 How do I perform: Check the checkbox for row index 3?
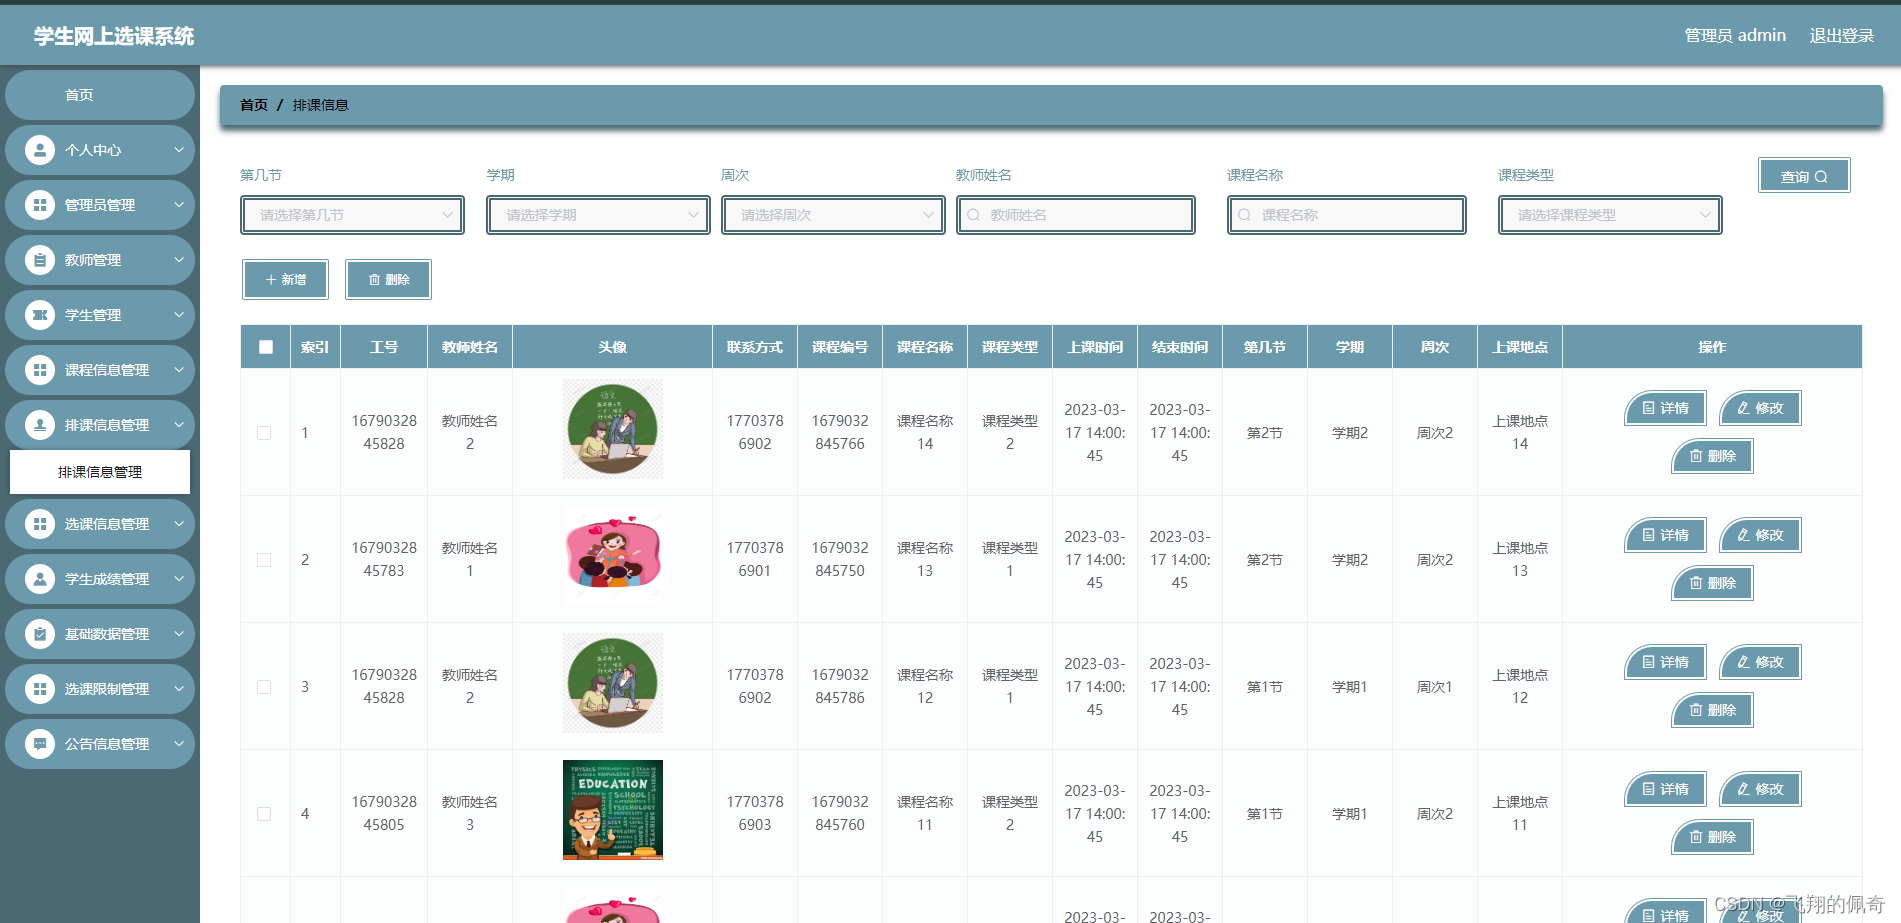pyautogui.click(x=264, y=686)
